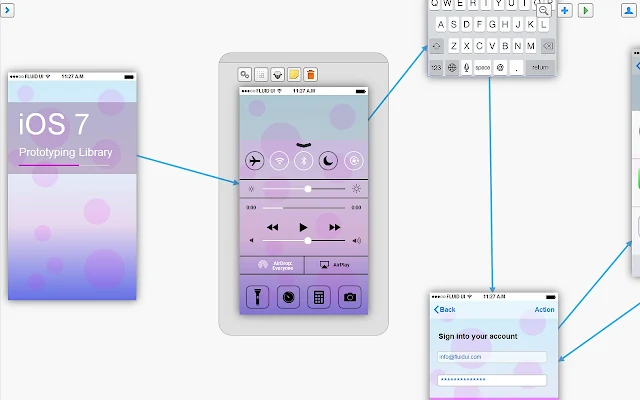Image resolution: width=640 pixels, height=400 pixels.
Task: Click the emoji key left of period
Action: point(500,67)
